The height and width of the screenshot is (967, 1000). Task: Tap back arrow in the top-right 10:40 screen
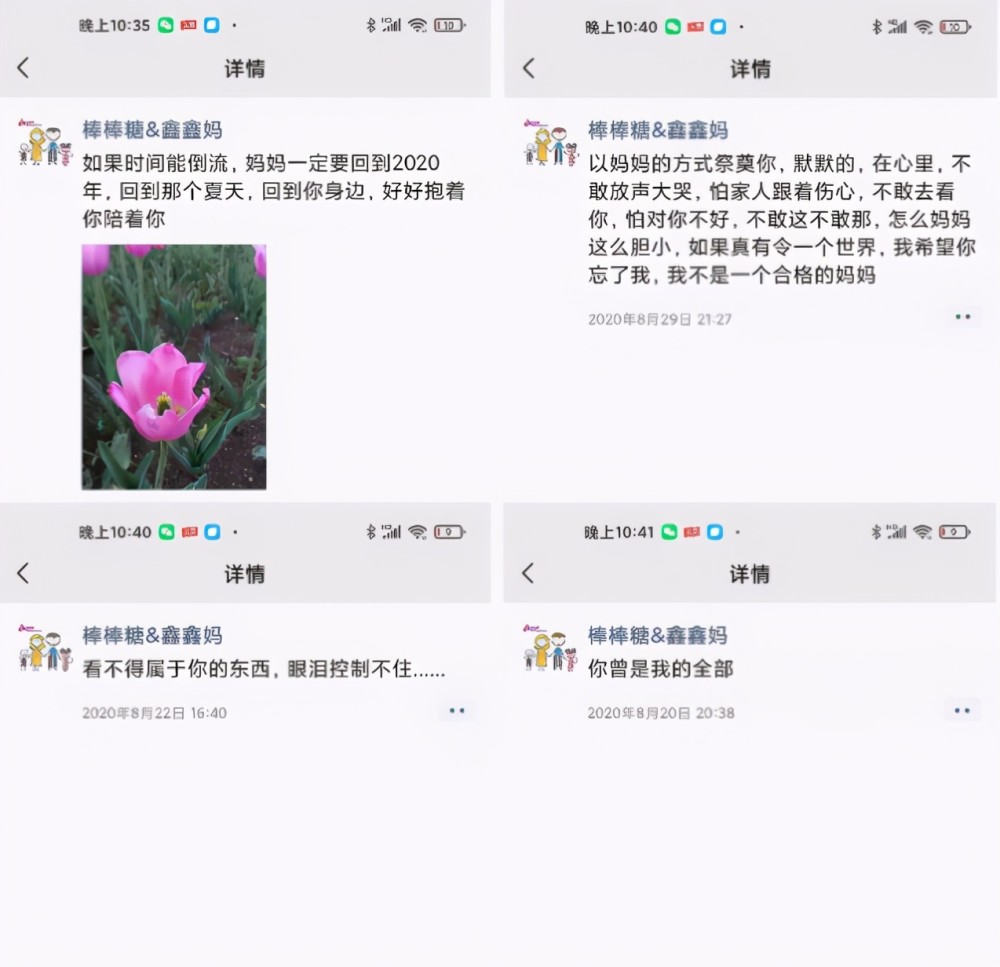point(529,68)
